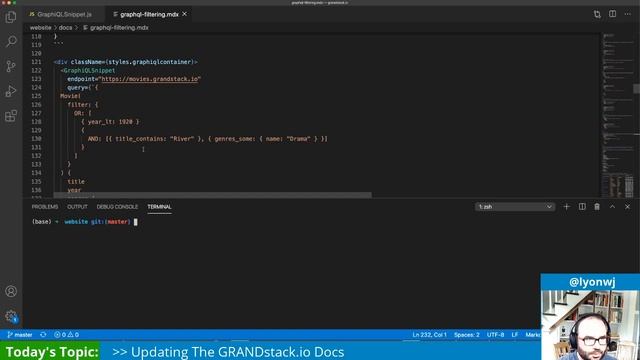Screen dimensions: 640x360
Task: Click the styles.graphiqlcontainer className text
Action: (x=149, y=62)
